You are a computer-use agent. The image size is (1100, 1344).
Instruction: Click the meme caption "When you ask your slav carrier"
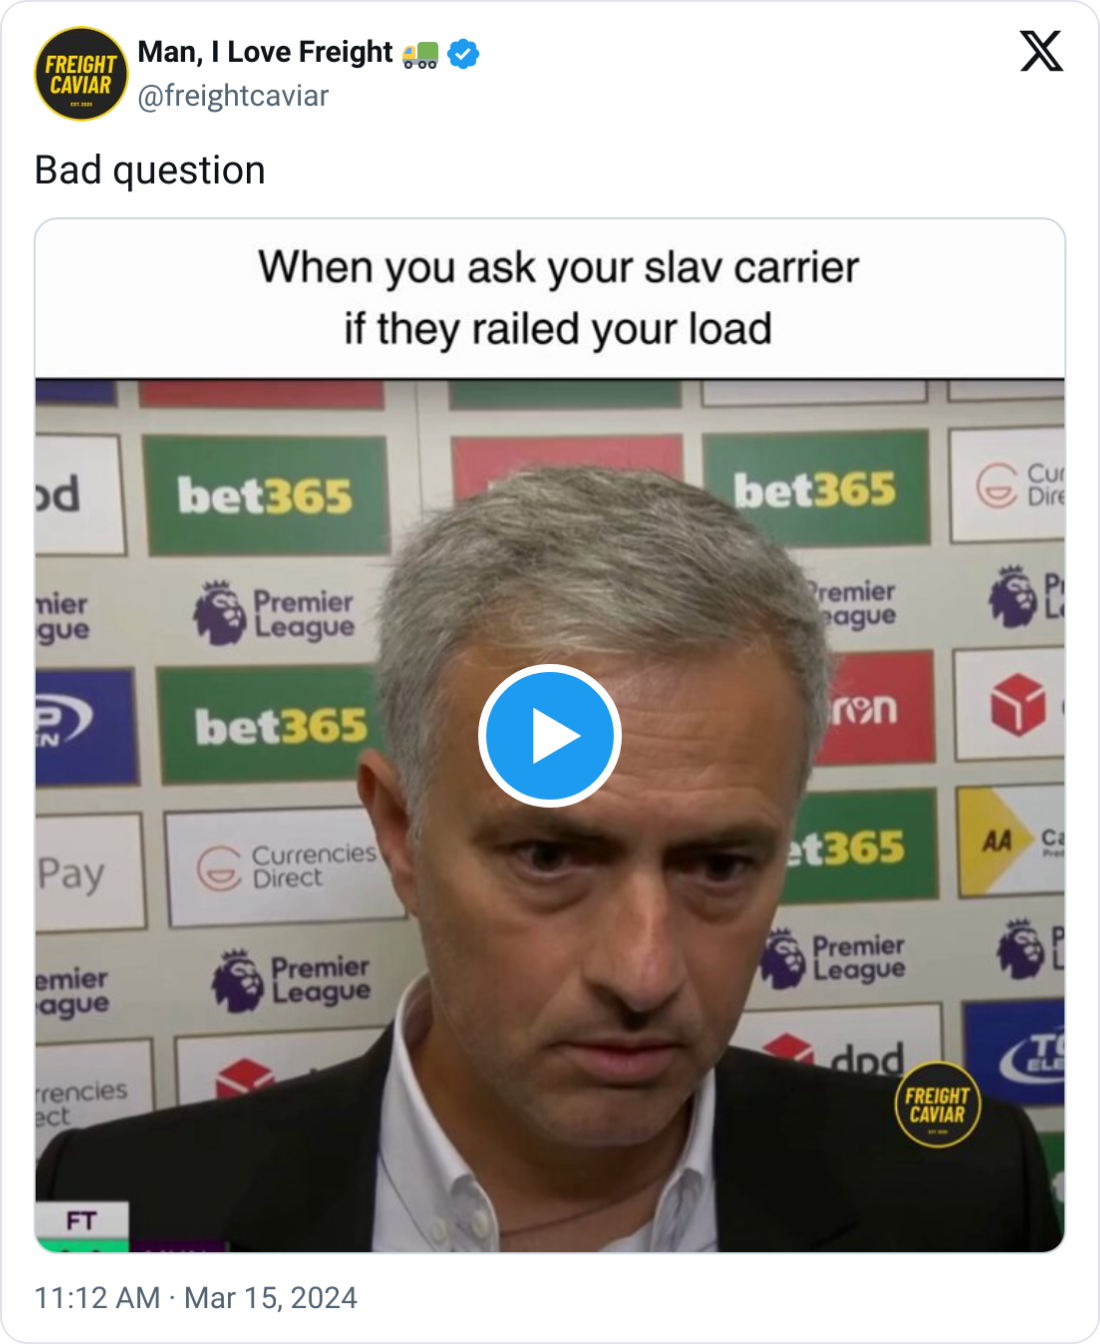point(558,267)
